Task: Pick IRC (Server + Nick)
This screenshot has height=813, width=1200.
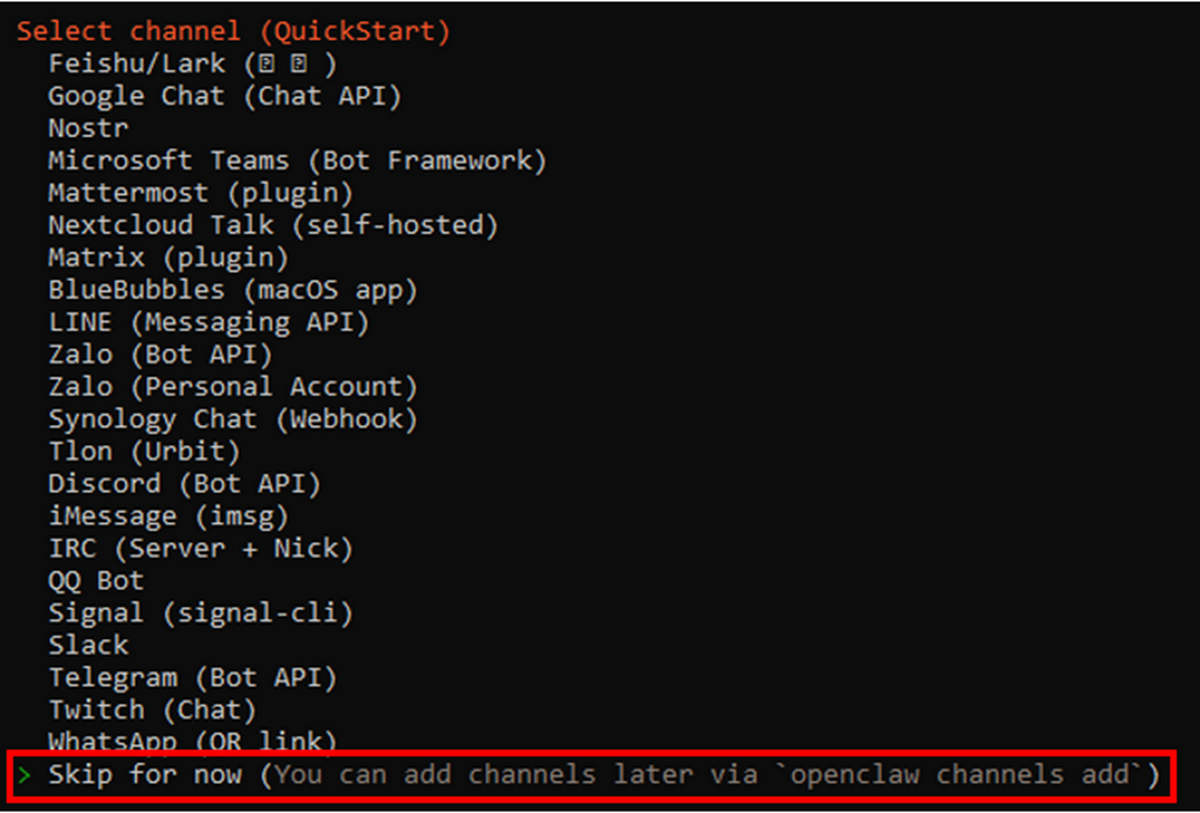Action: (200, 548)
